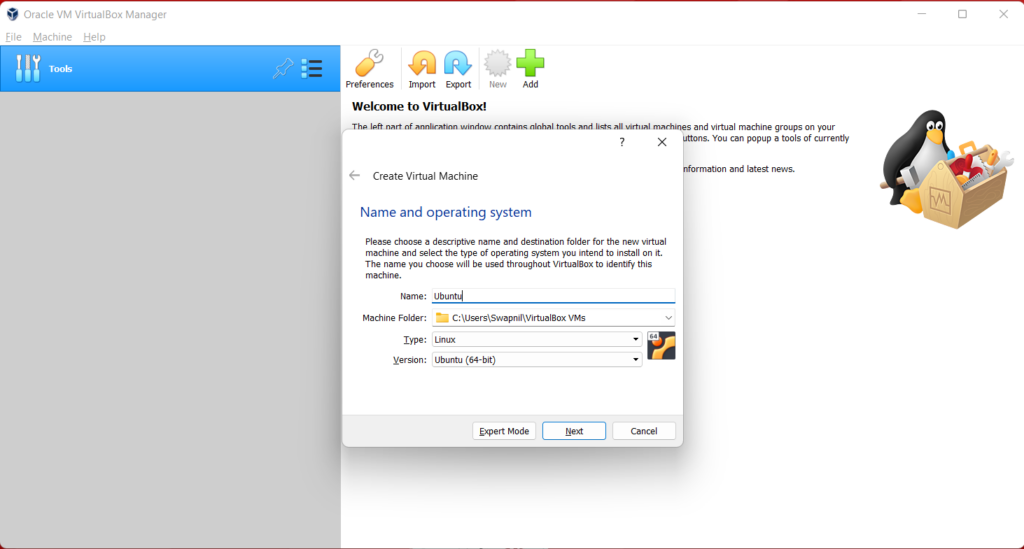Select the Tools entry in sidebar
This screenshot has height=549, width=1024.
point(170,69)
